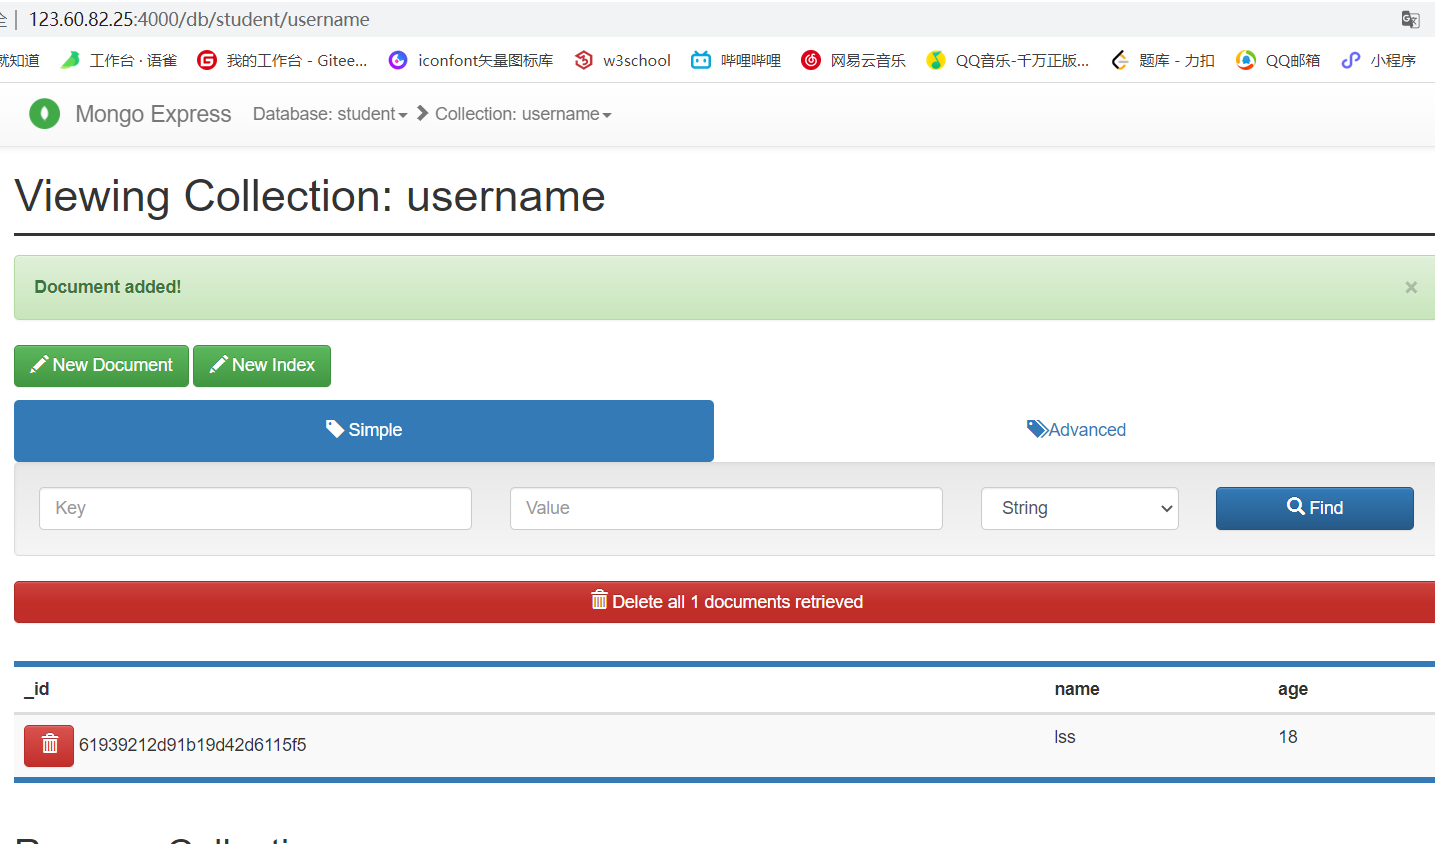The height and width of the screenshot is (844, 1435).
Task: Click the New Index button
Action: (x=262, y=365)
